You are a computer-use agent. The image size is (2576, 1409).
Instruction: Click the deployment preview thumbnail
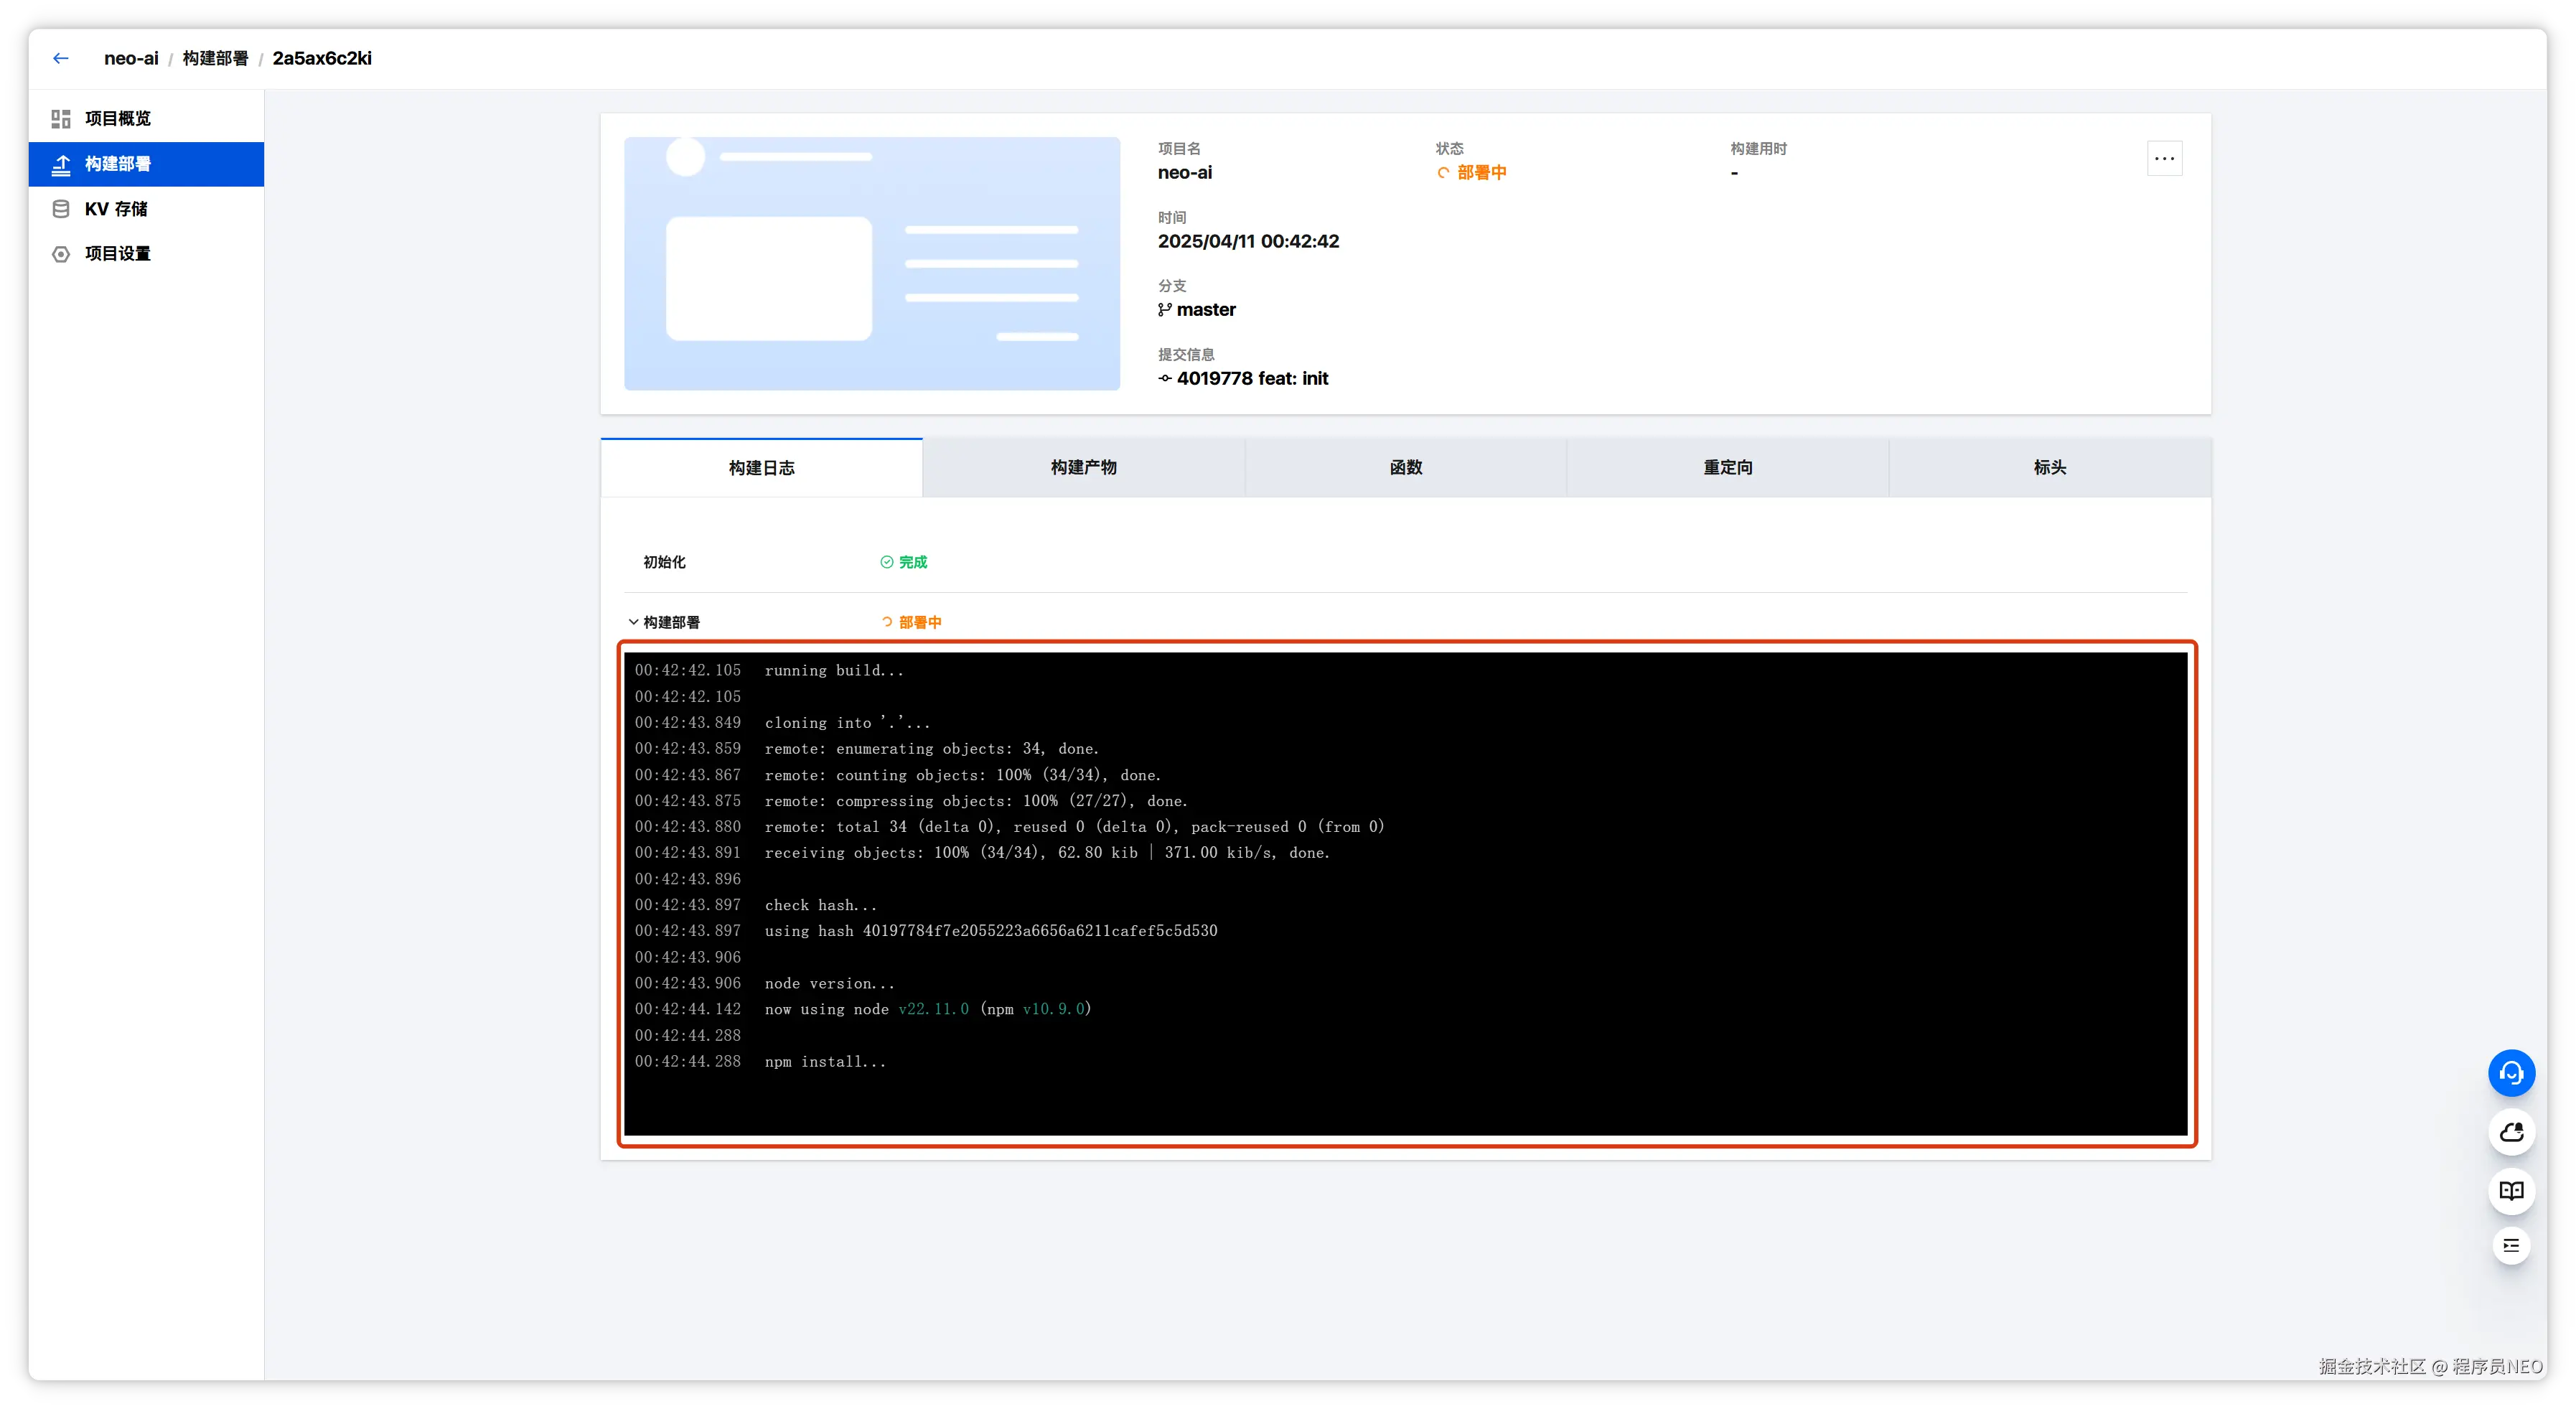[871, 263]
